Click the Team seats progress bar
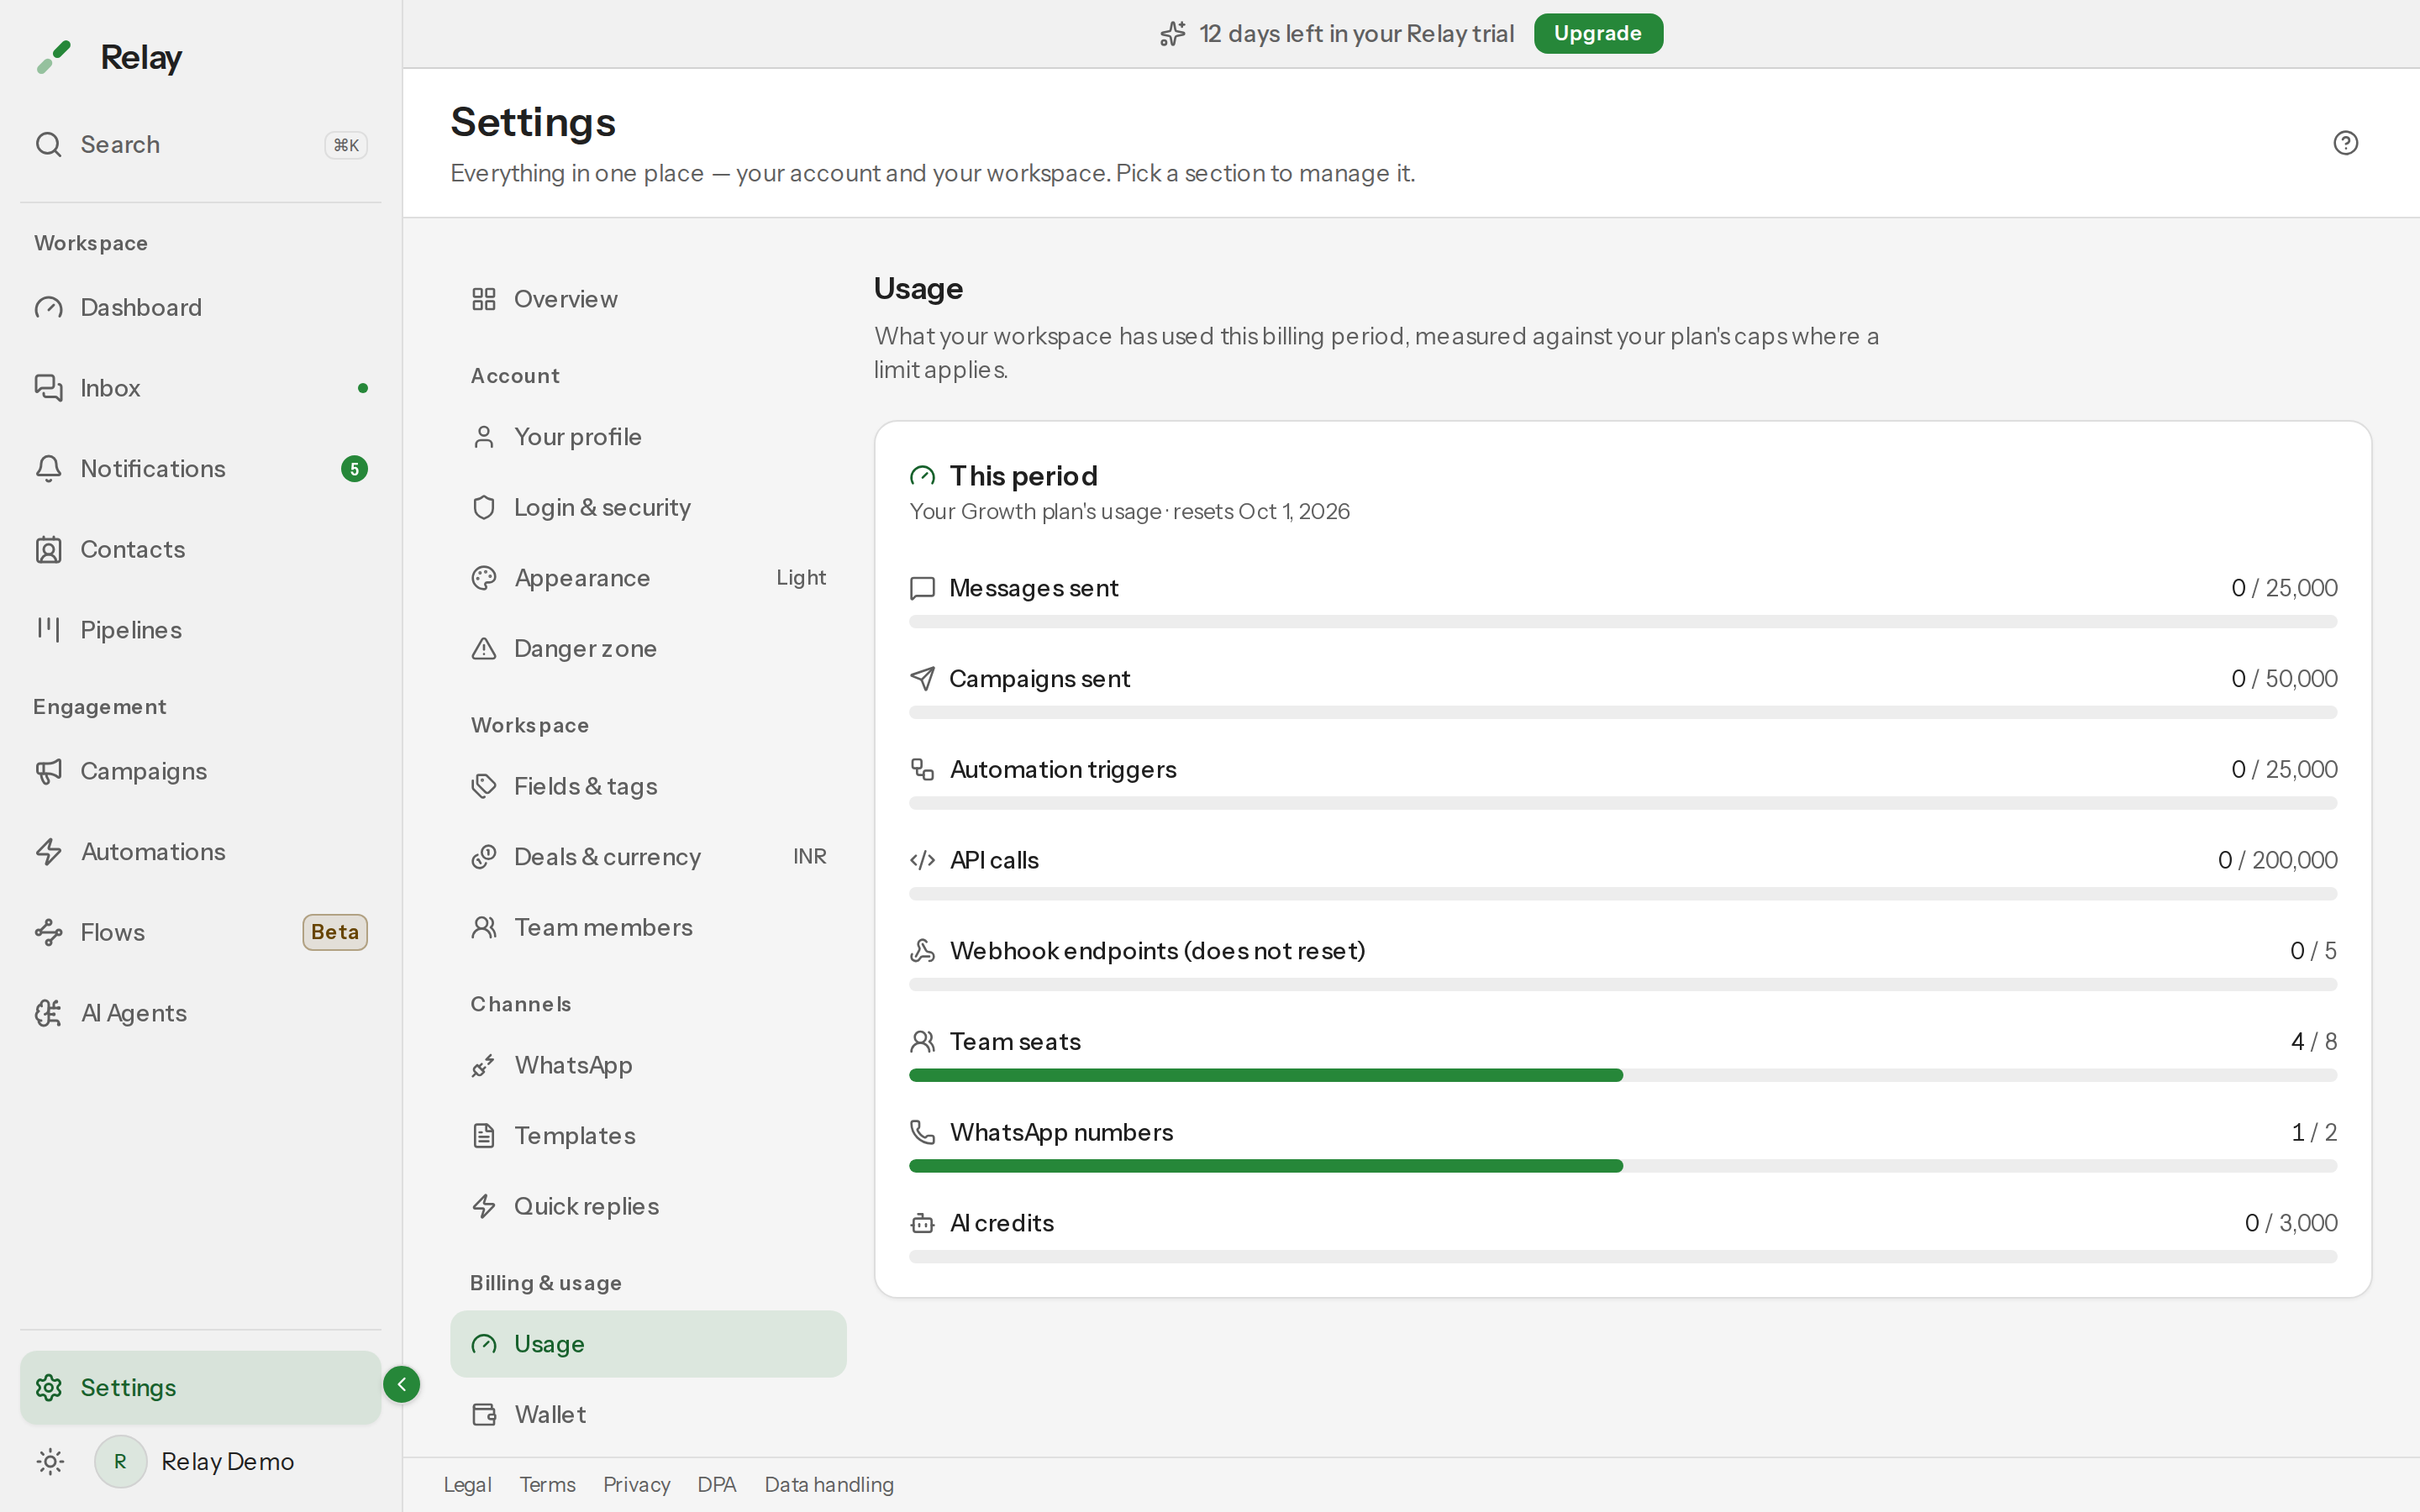 (1622, 1075)
